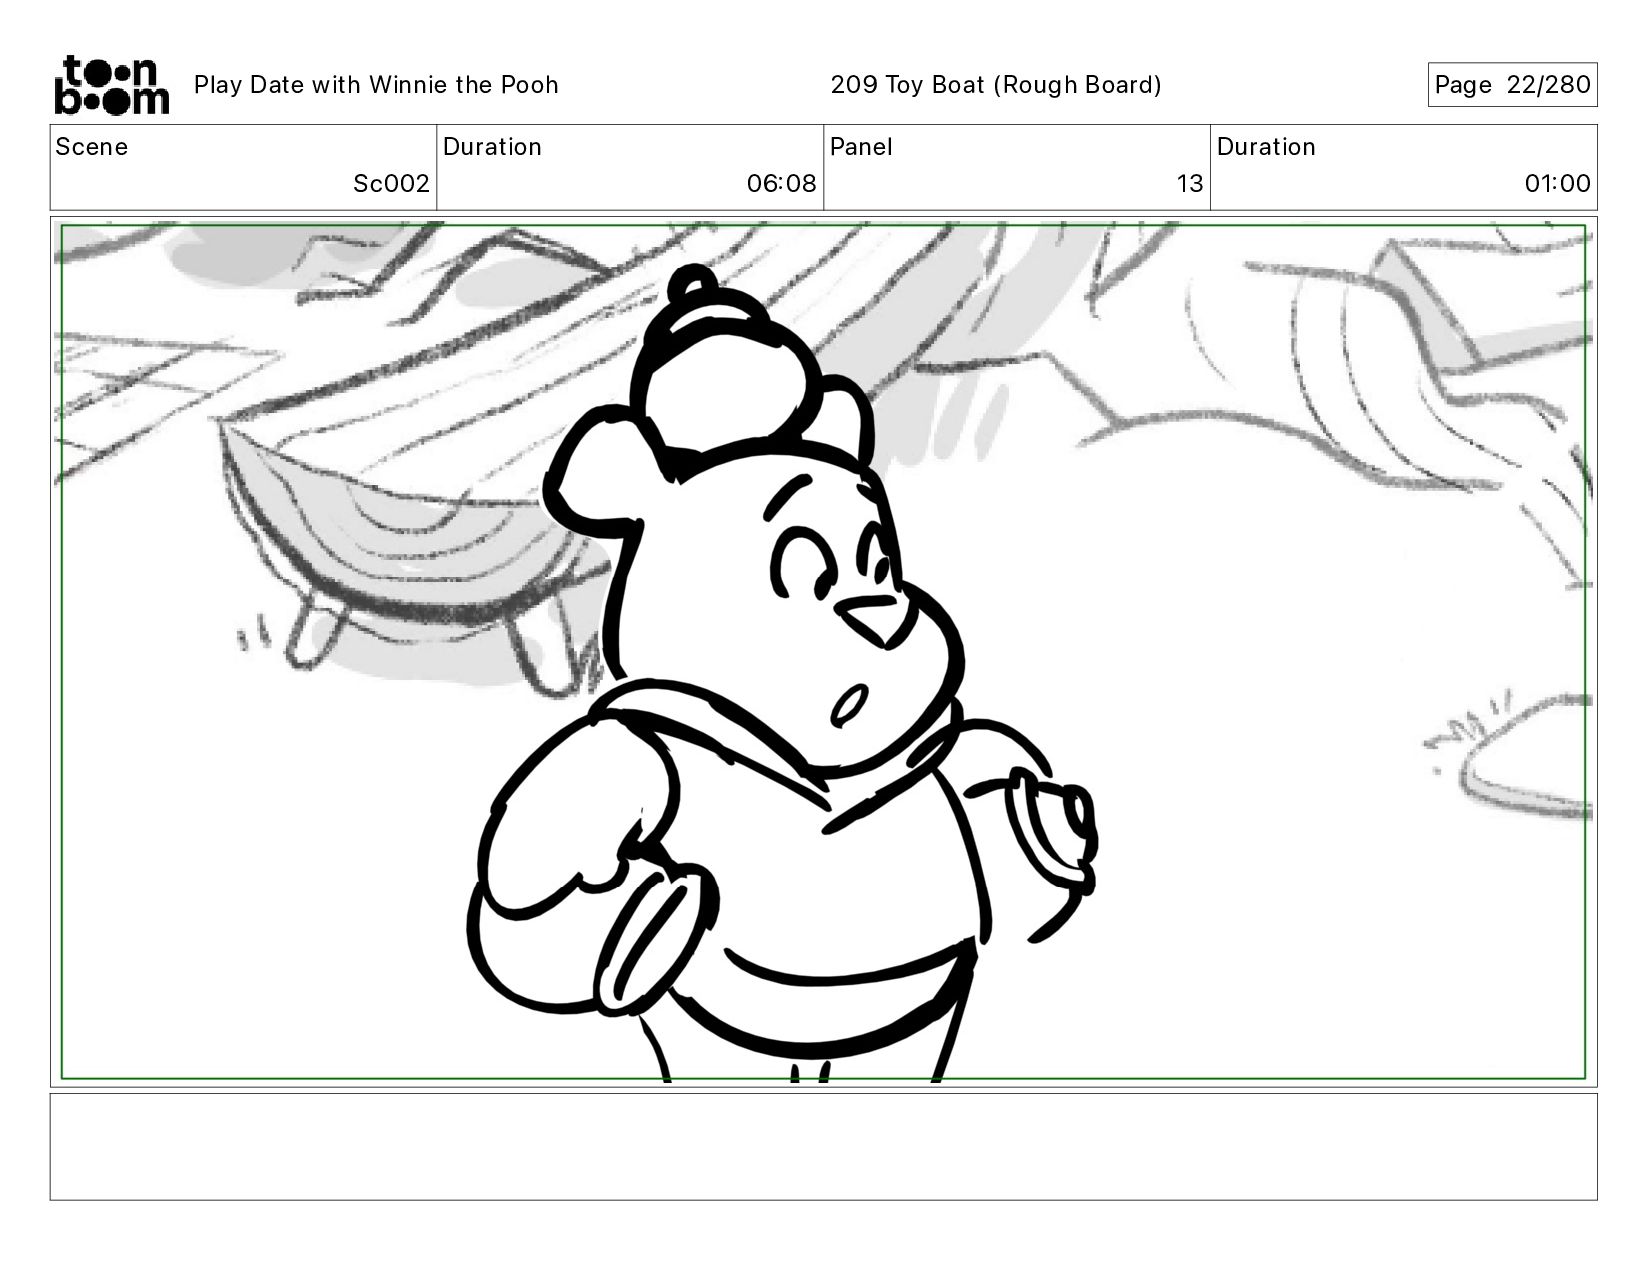
Task: Select the panel duration value '01:00'
Action: point(1557,184)
